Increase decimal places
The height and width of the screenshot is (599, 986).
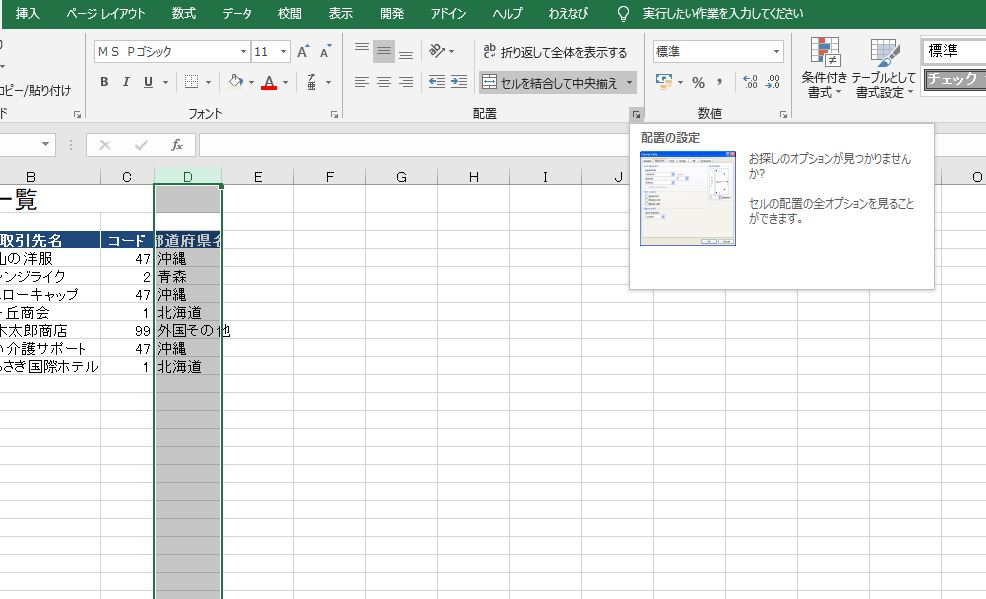click(748, 80)
